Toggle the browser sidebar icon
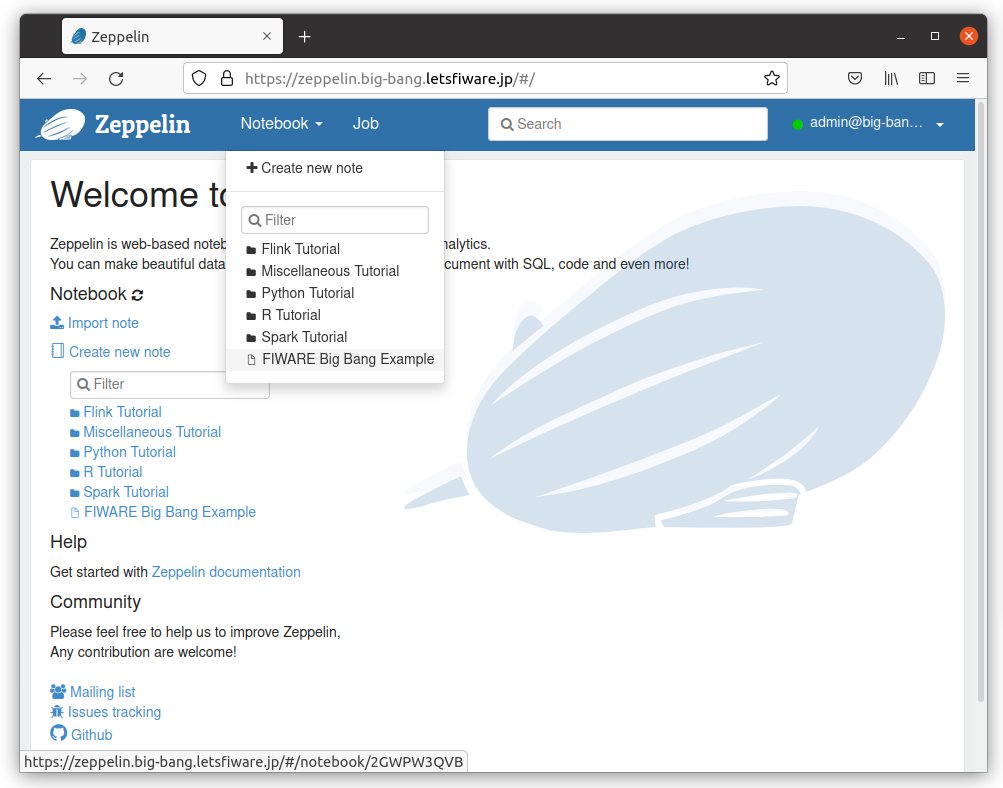This screenshot has height=788, width=1003. click(x=927, y=79)
